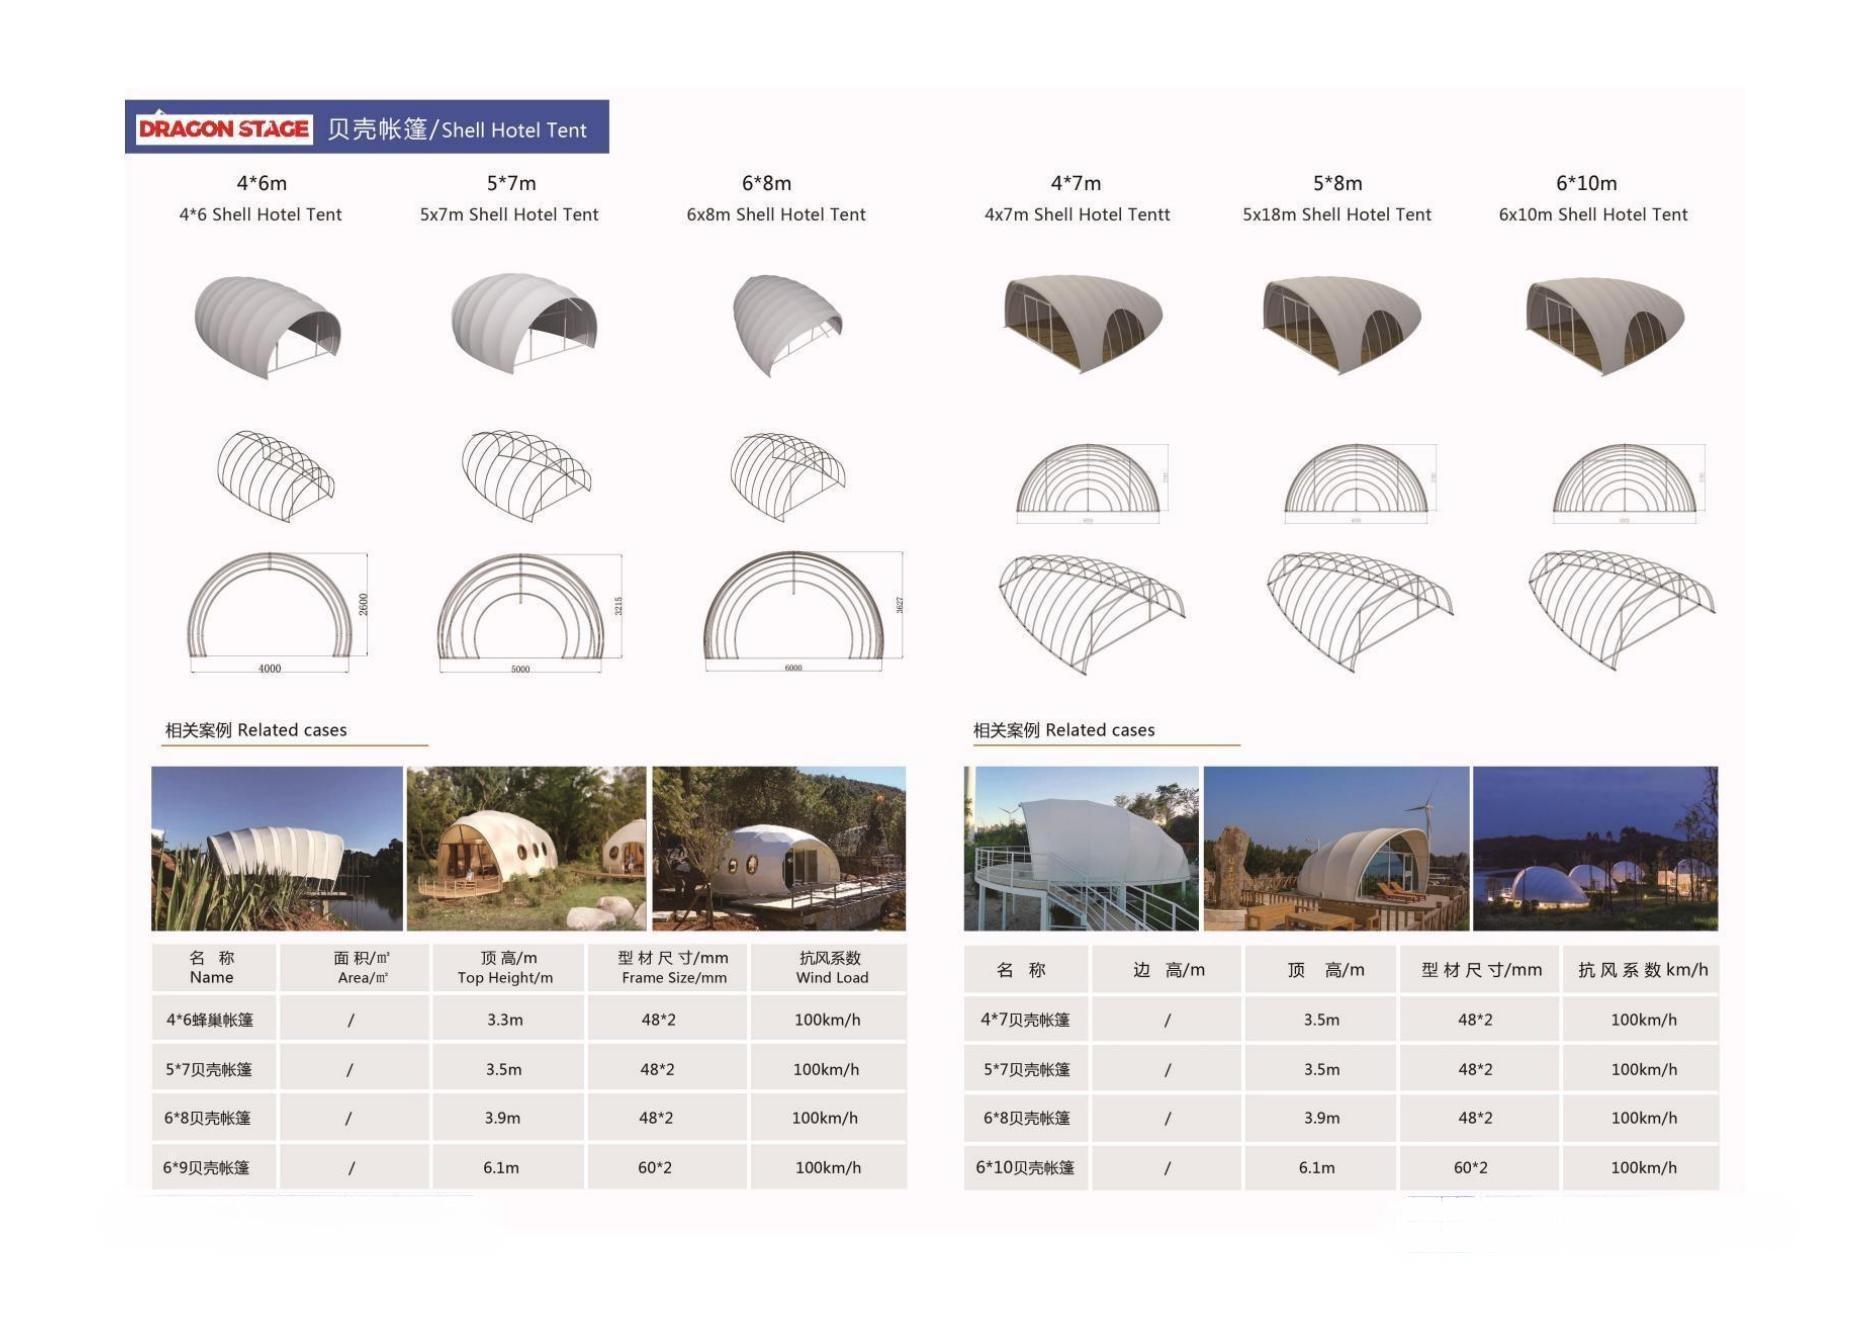Click the '6x8m Shell Hotel Tent' caption

pos(776,214)
